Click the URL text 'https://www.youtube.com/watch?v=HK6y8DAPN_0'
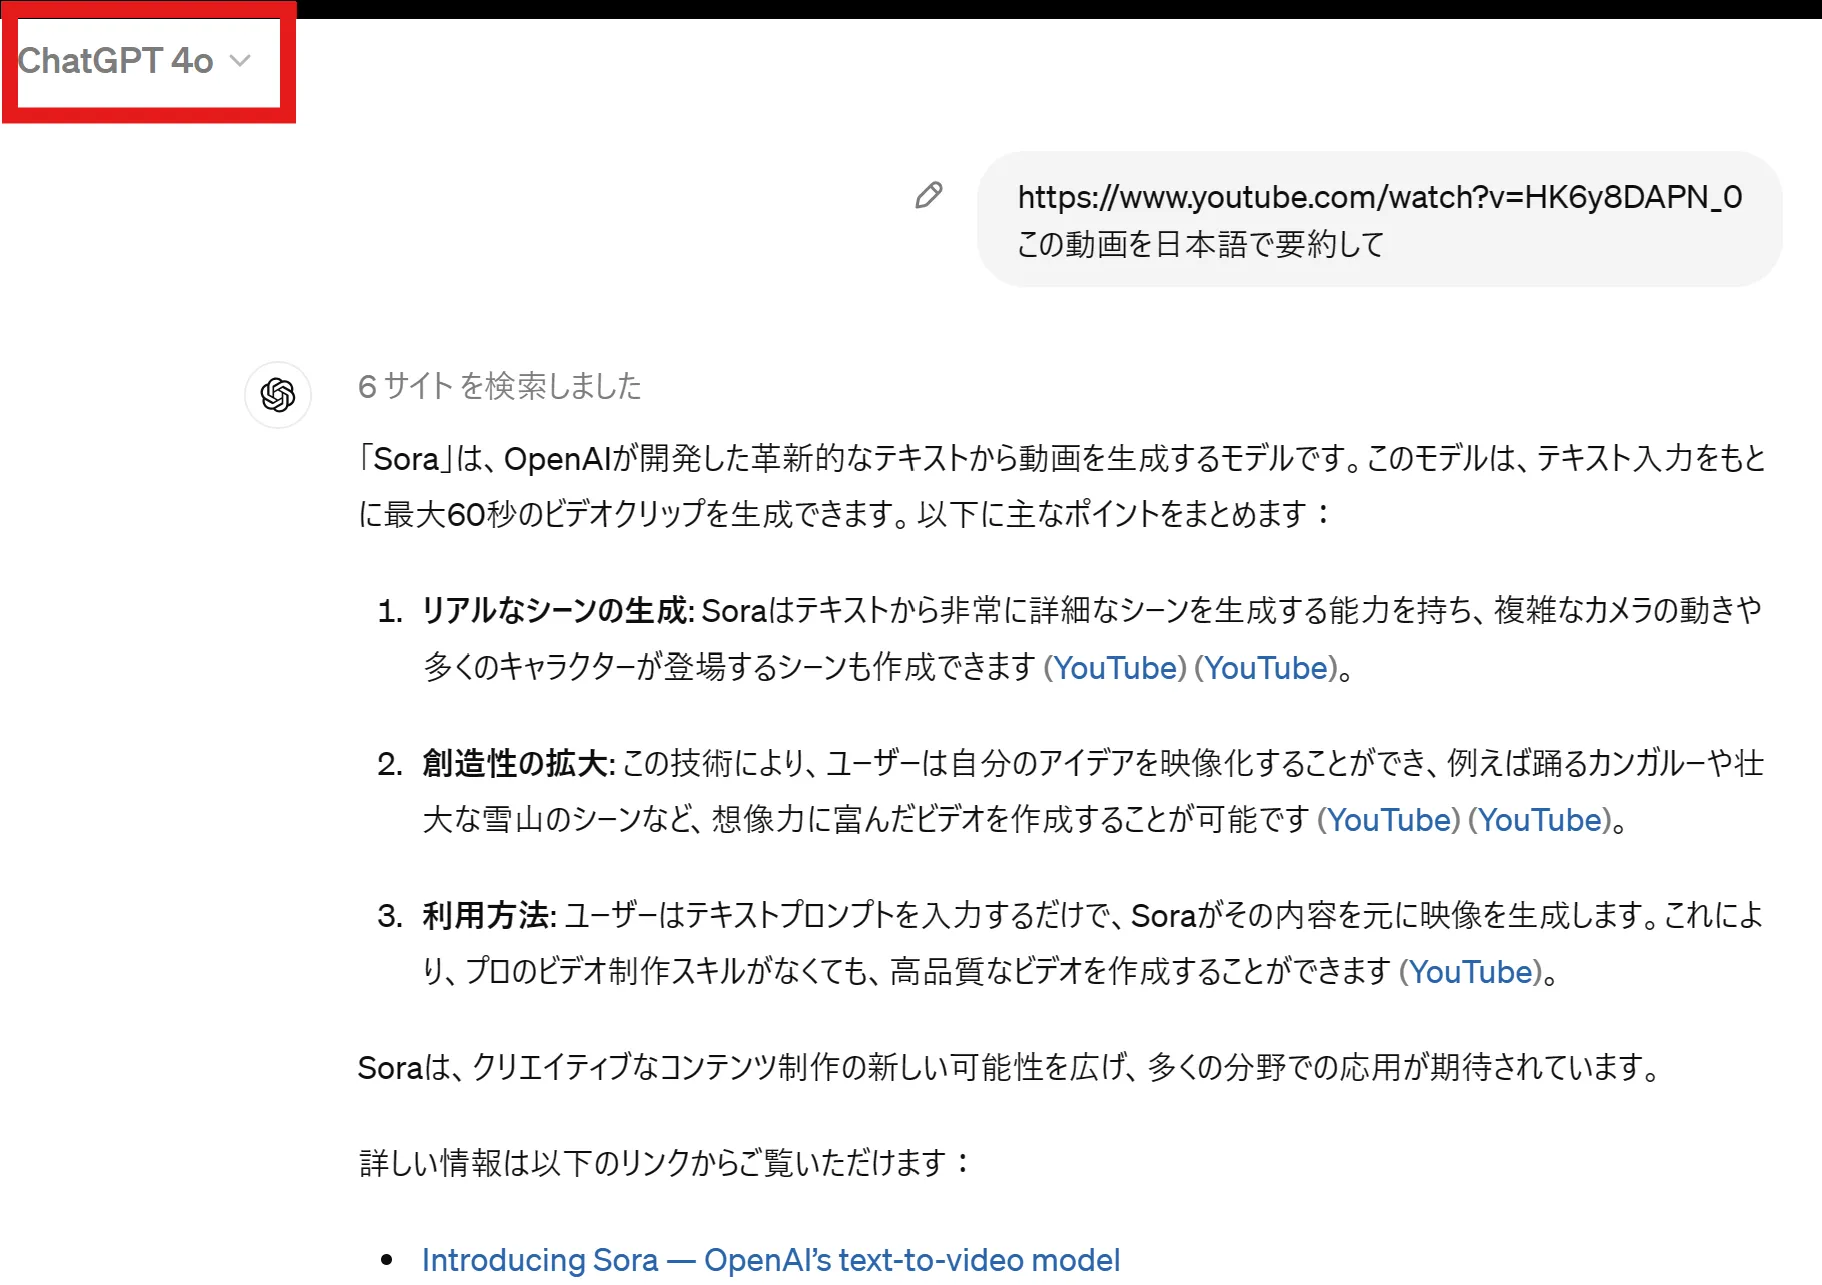This screenshot has width=1822, height=1285. 1380,197
